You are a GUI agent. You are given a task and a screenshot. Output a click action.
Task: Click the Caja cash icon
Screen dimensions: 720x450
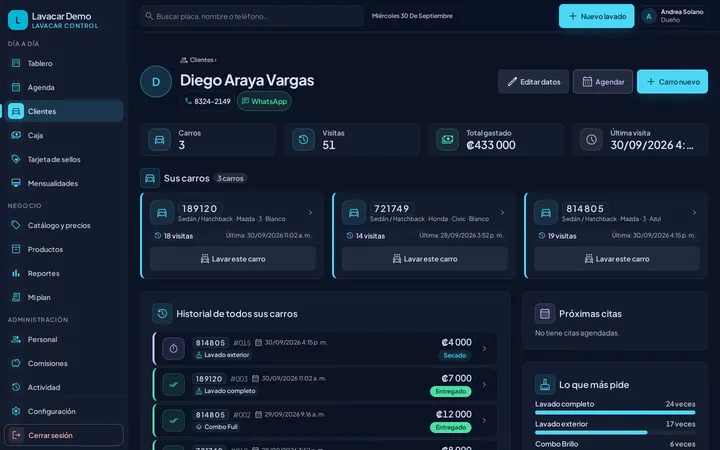click(16, 135)
